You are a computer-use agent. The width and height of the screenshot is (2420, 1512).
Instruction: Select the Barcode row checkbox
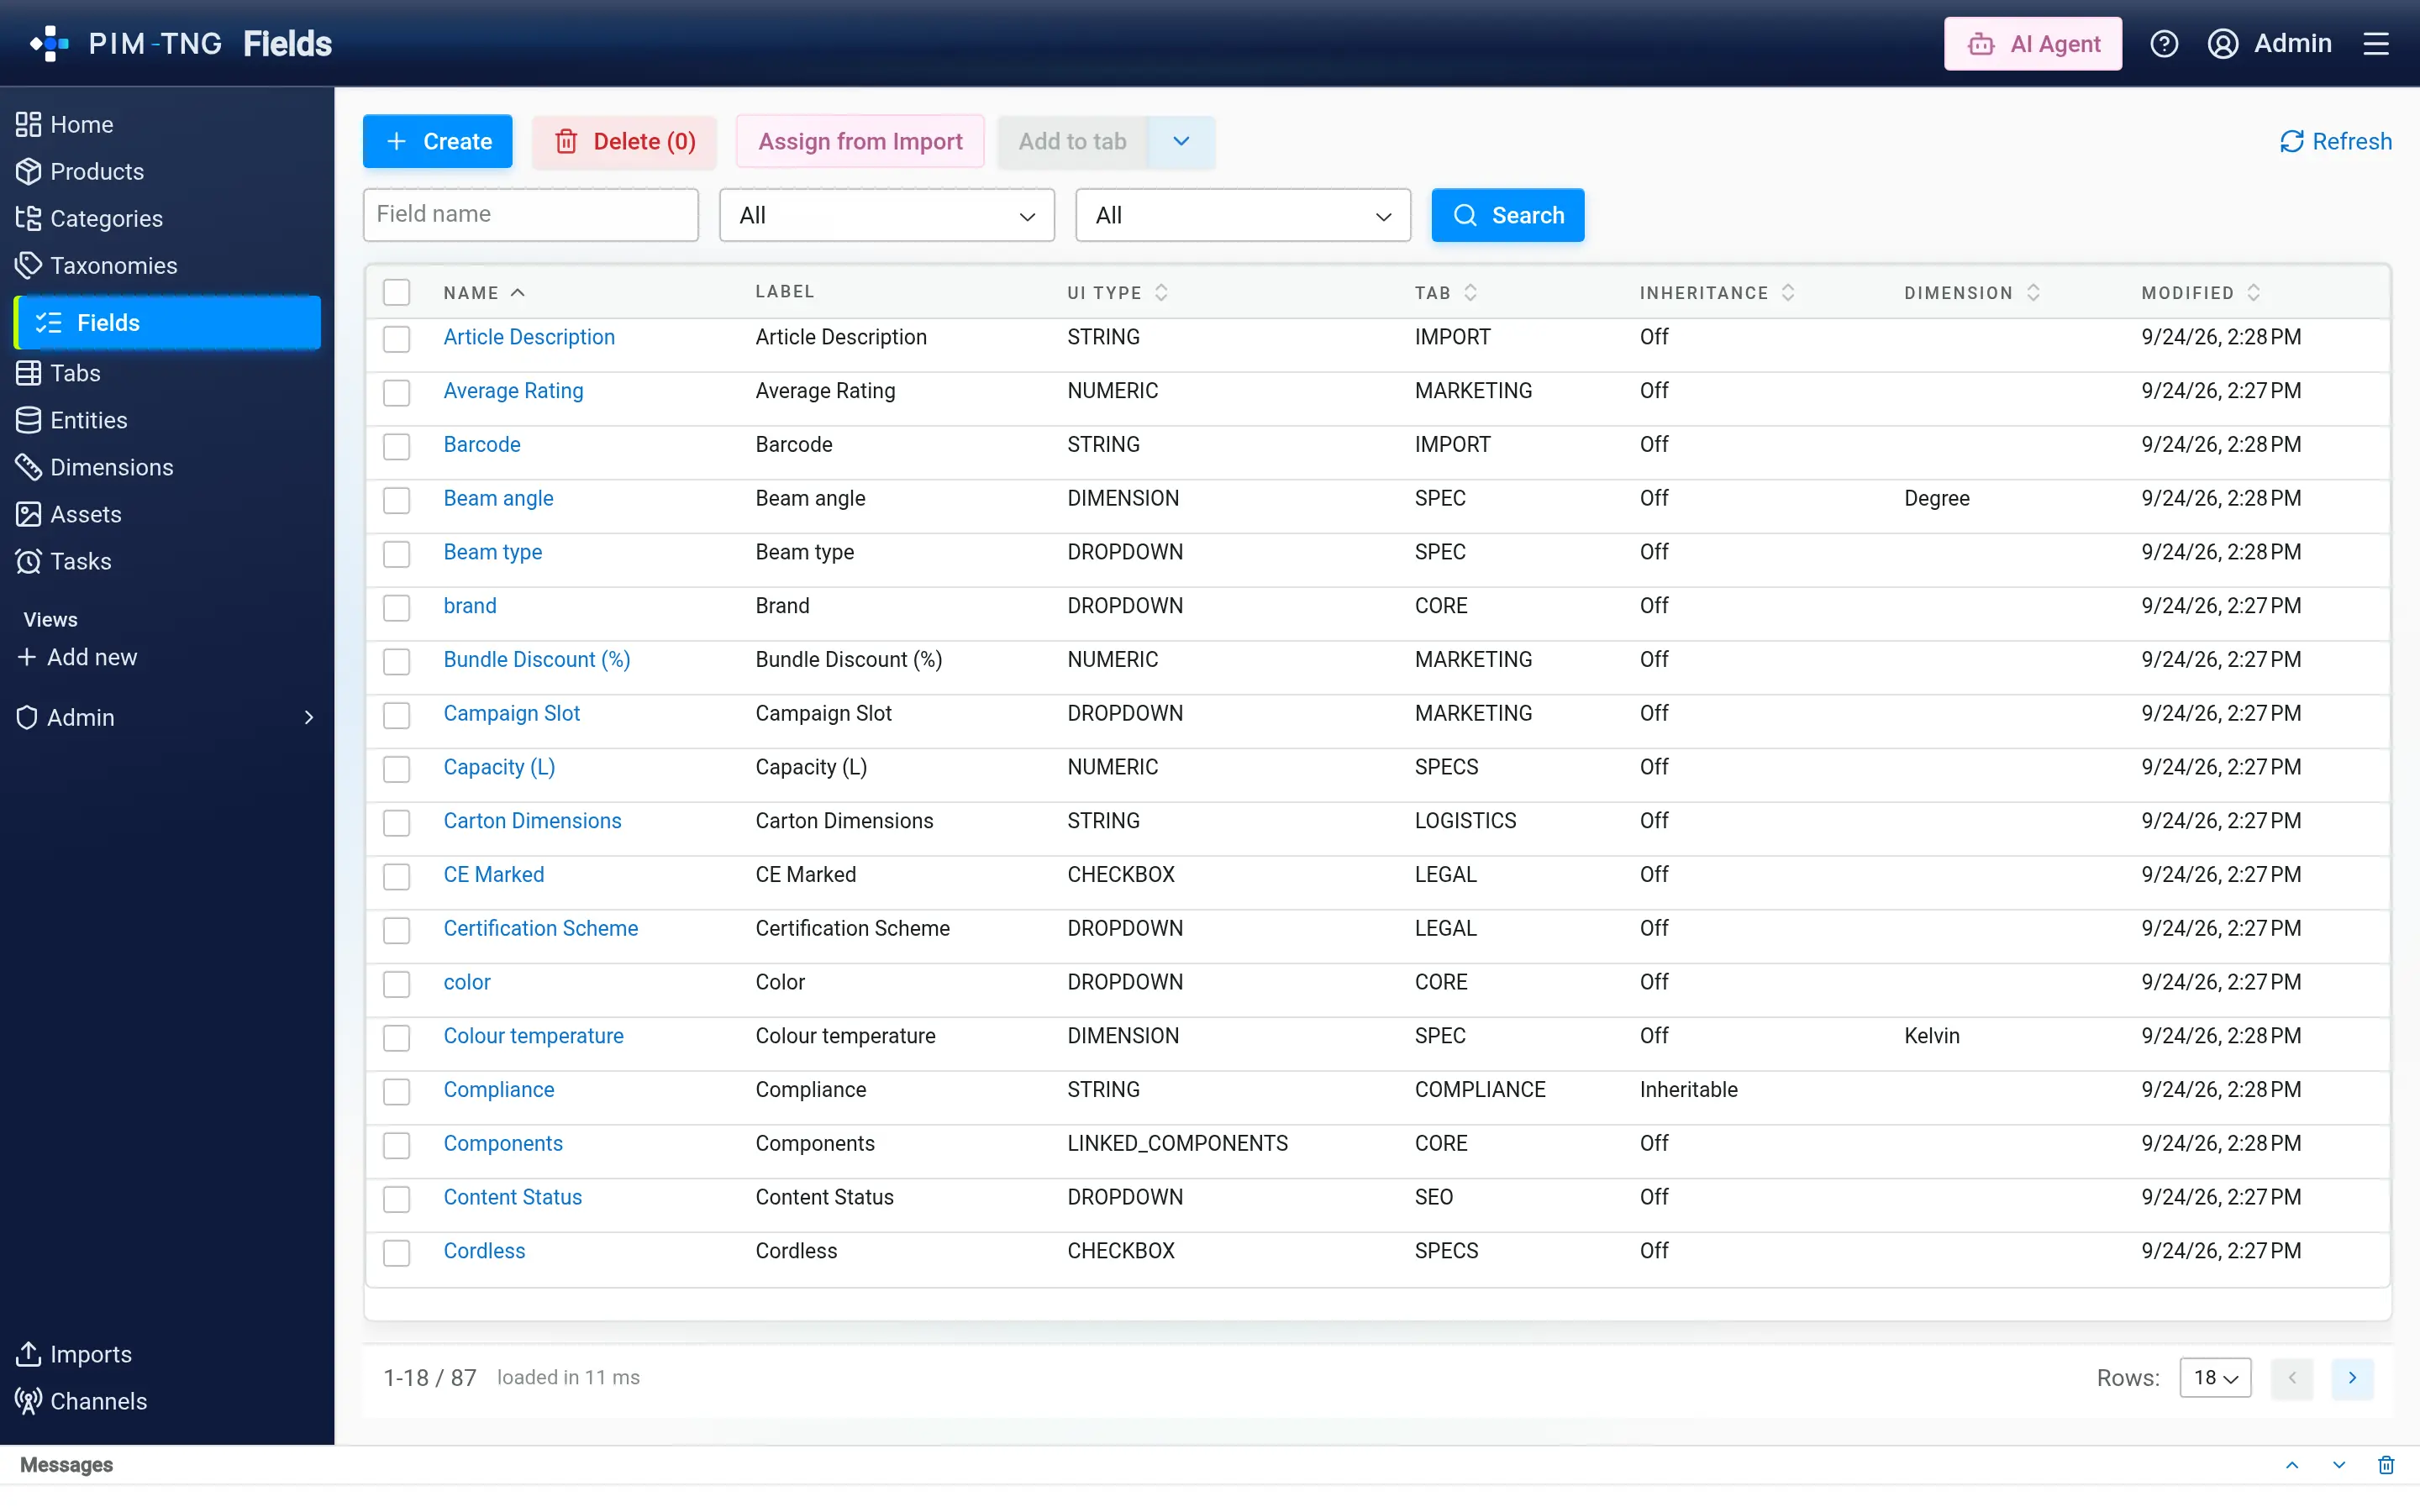point(397,446)
